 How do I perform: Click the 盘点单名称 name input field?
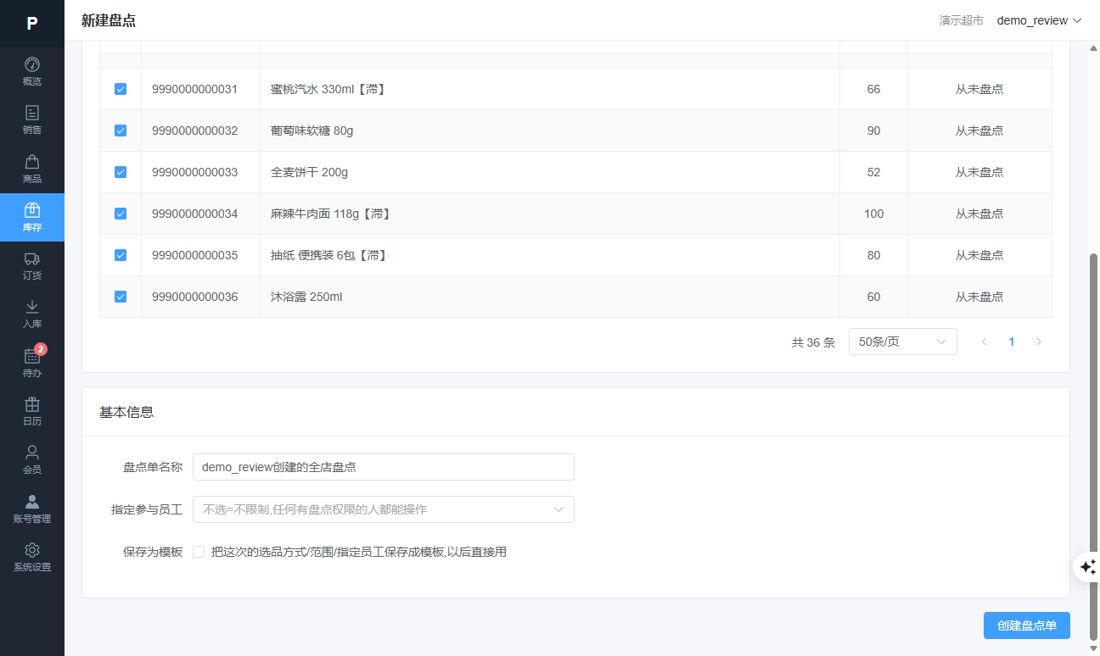pyautogui.click(x=383, y=467)
